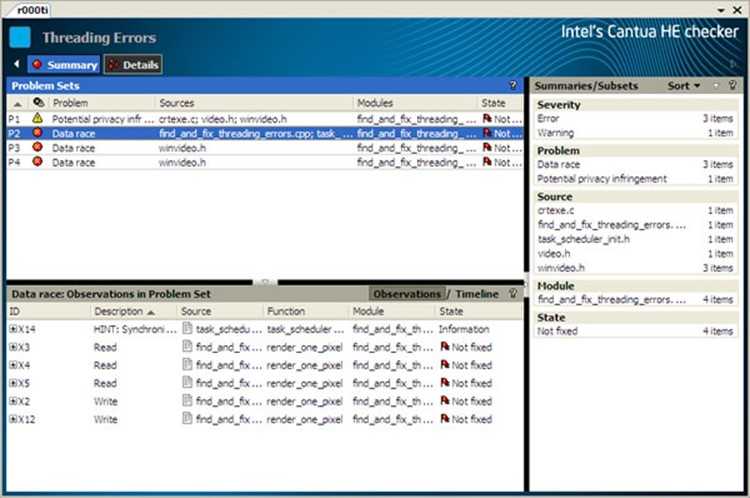750x498 pixels.
Task: Filter by State 'Not fixed' 4 items
Action: 635,331
